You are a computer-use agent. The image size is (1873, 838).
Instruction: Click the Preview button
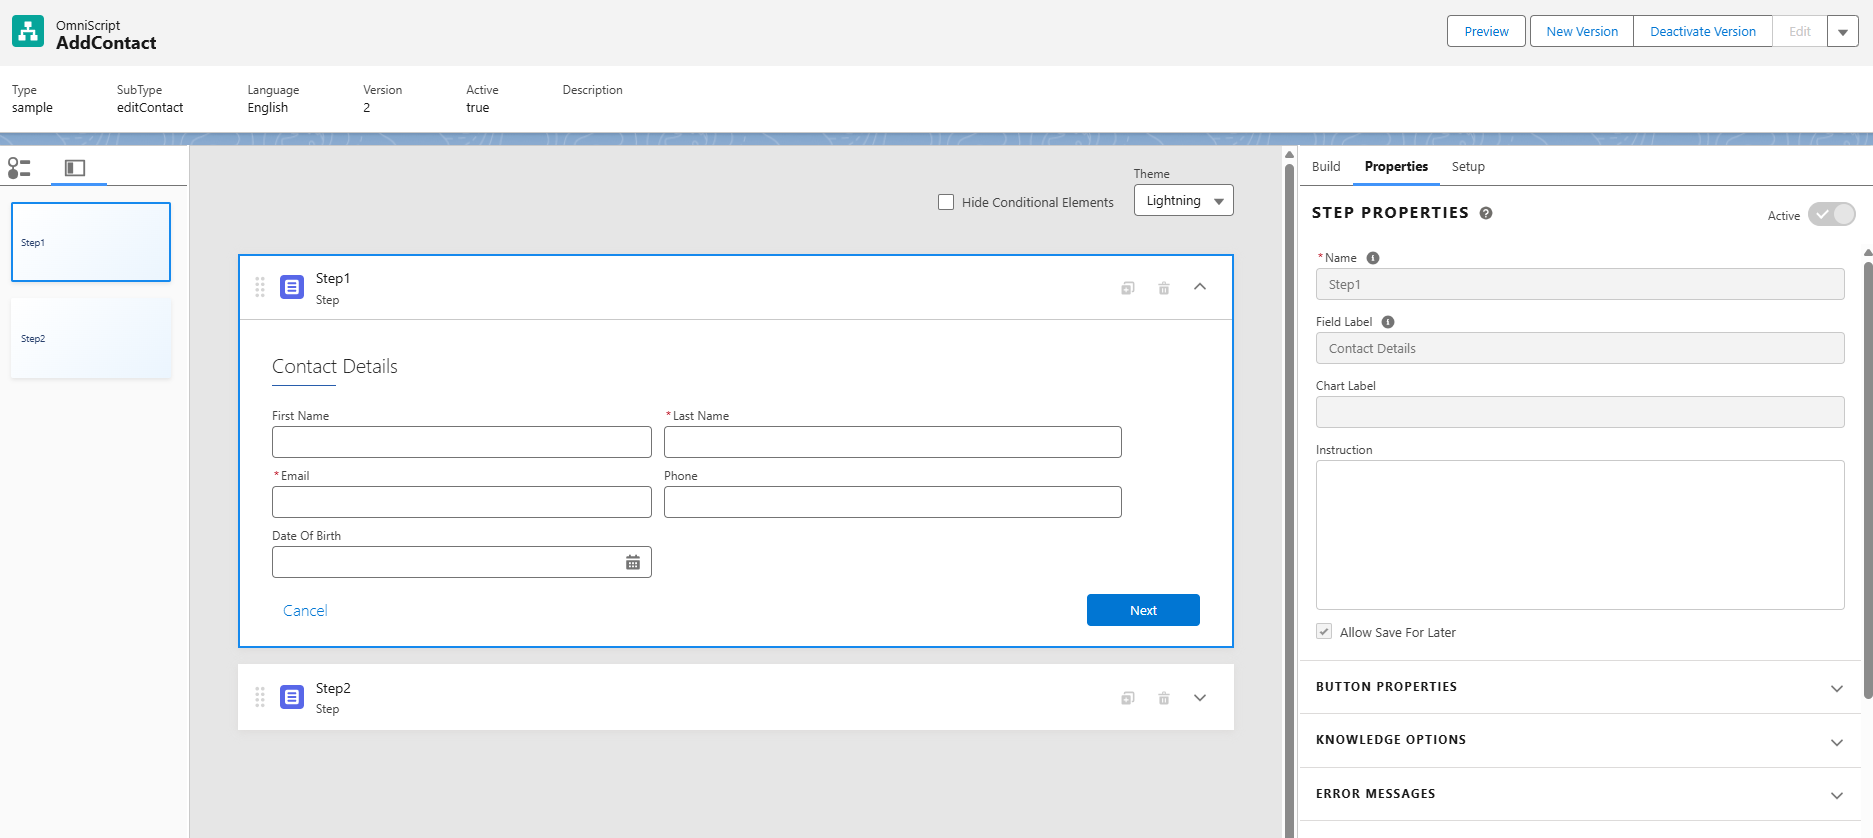click(1486, 32)
